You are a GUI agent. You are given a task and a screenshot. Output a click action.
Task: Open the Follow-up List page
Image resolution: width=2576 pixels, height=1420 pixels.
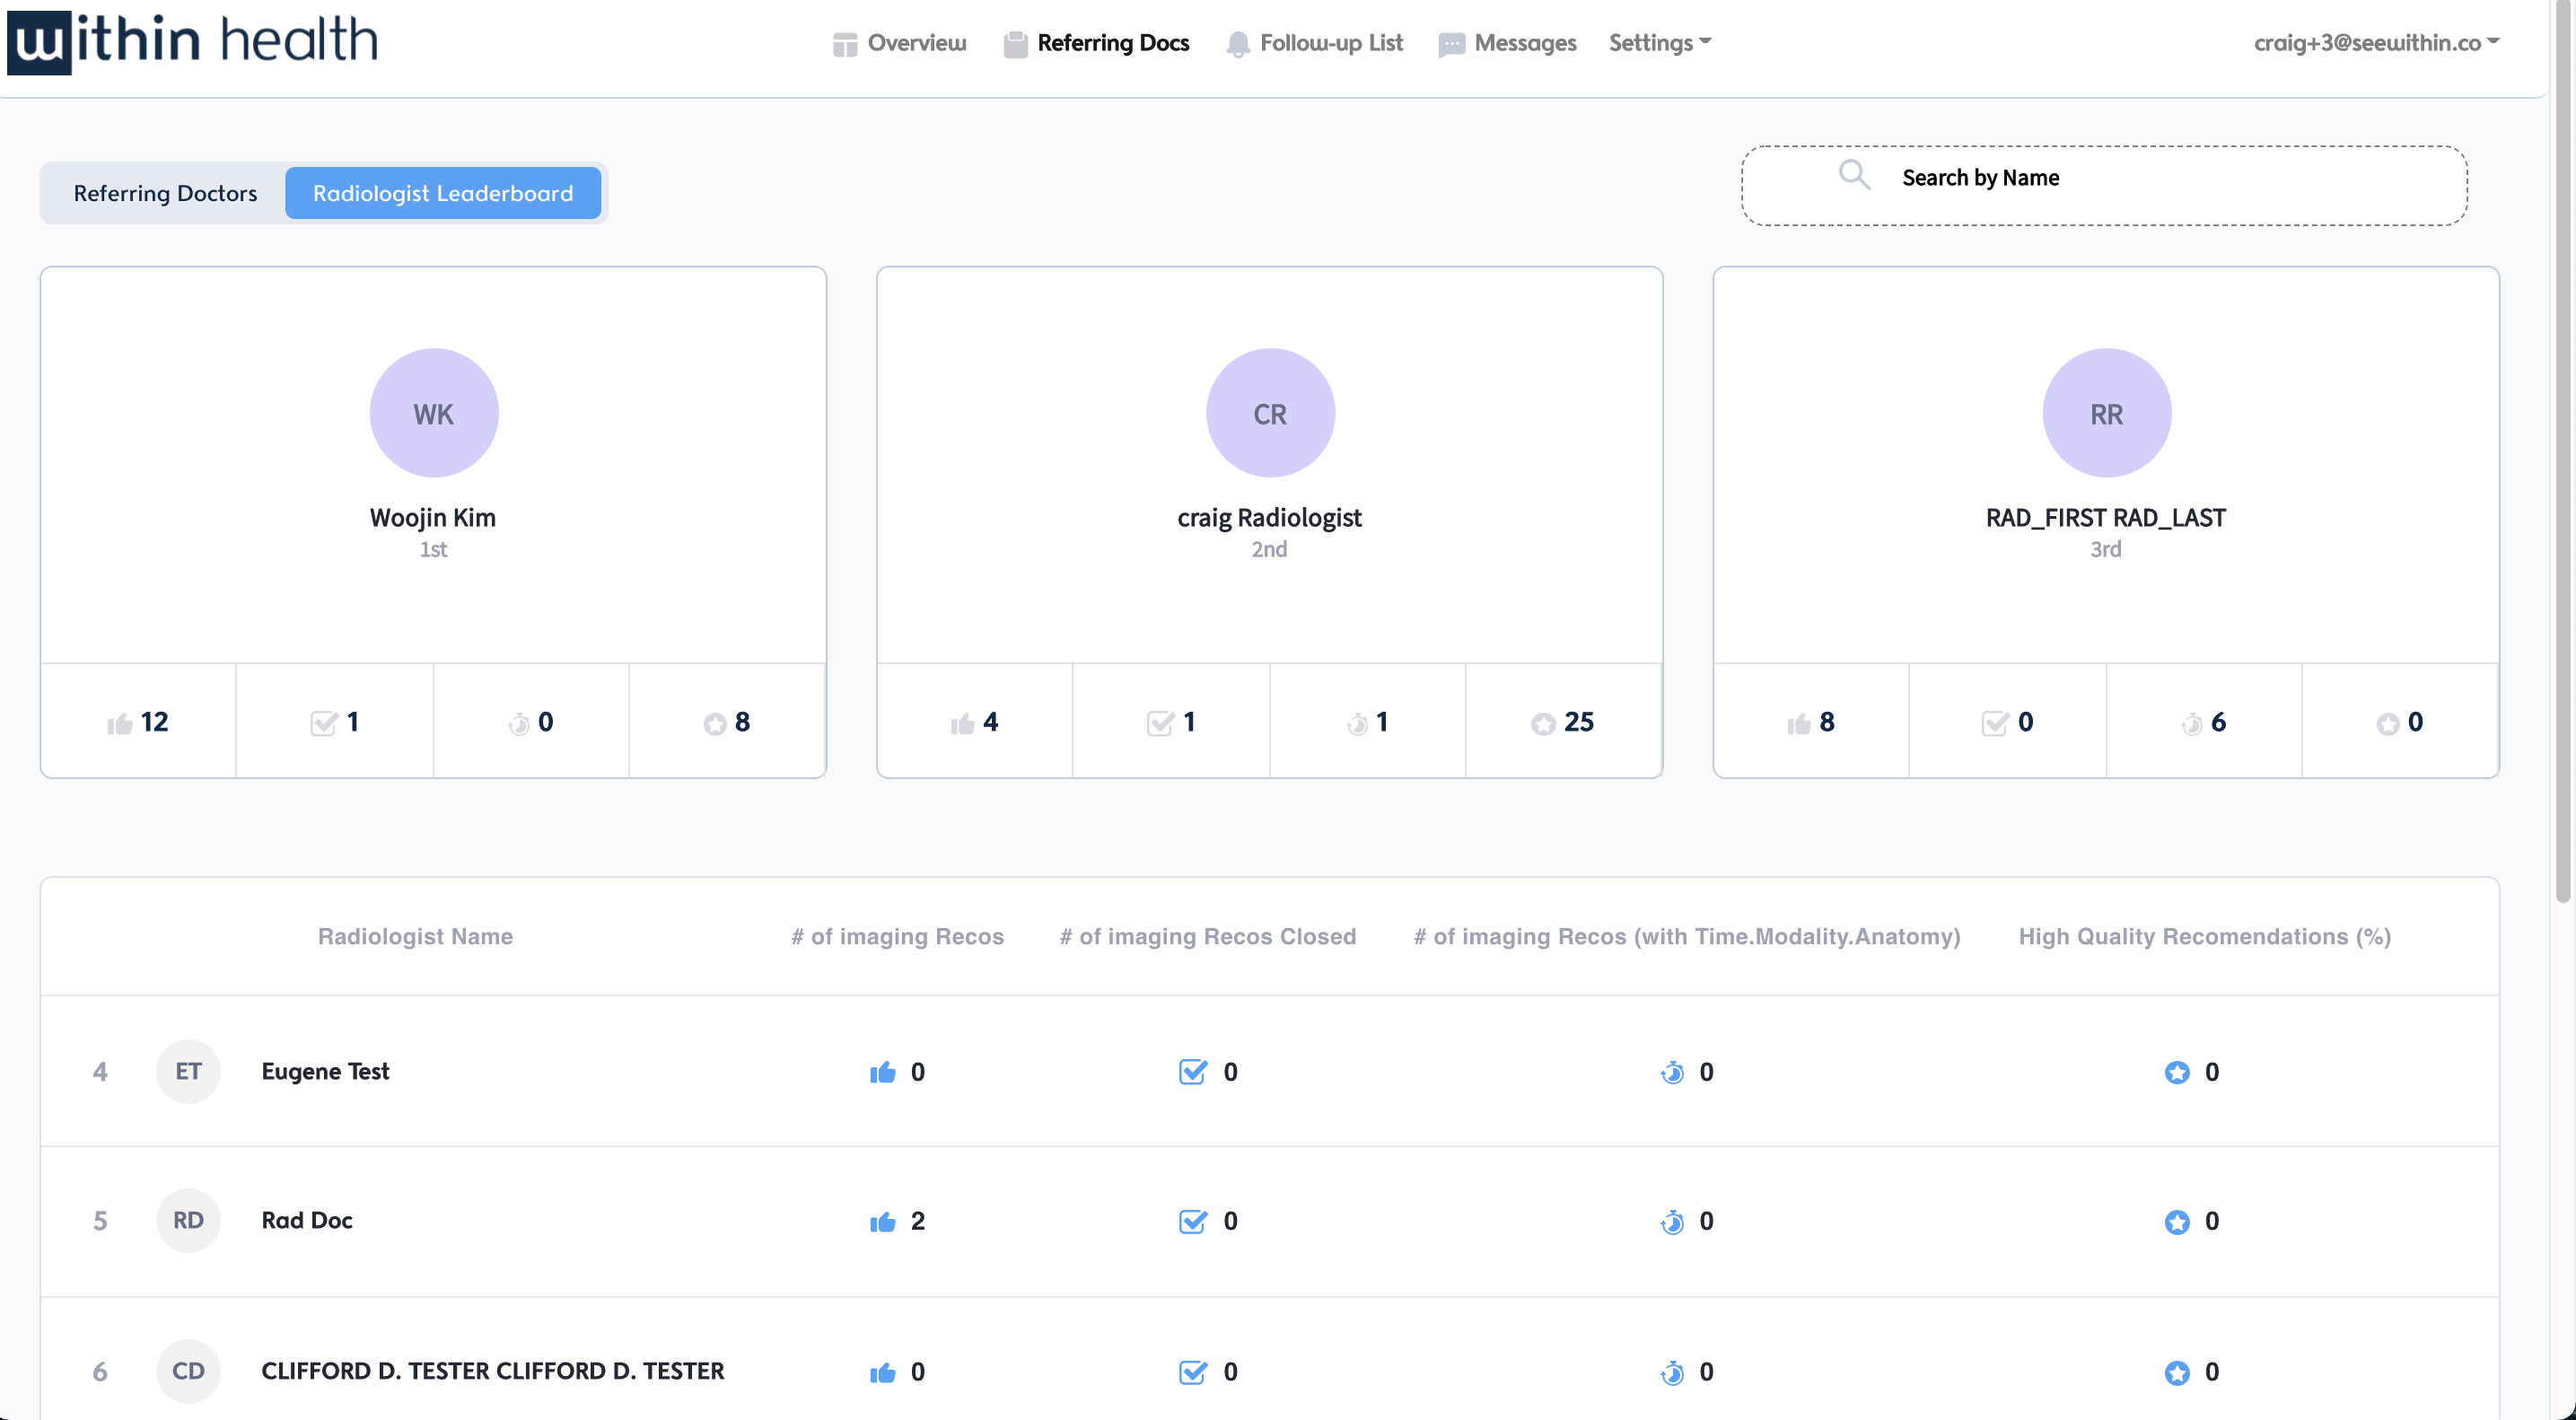pos(1315,43)
